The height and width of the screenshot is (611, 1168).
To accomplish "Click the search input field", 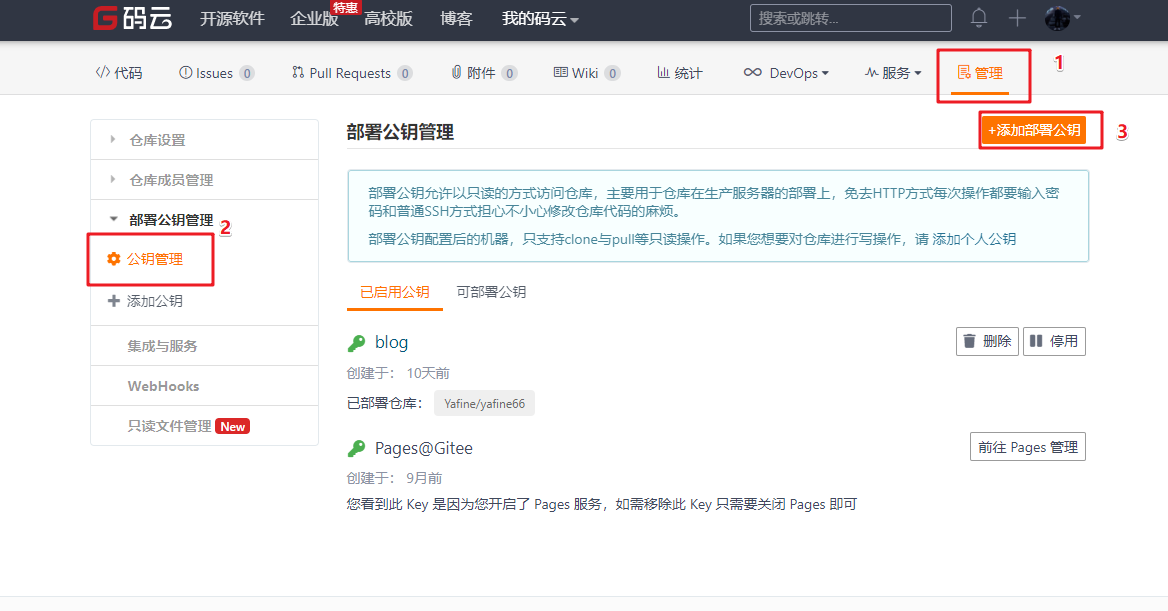I will [x=850, y=18].
